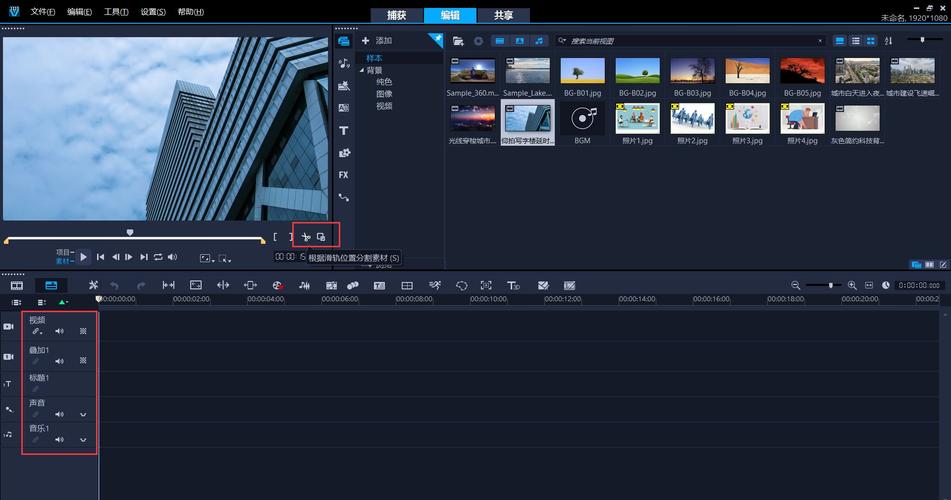This screenshot has width=951, height=500.
Task: Adjust library thumbnail size slider
Action: 922,39
